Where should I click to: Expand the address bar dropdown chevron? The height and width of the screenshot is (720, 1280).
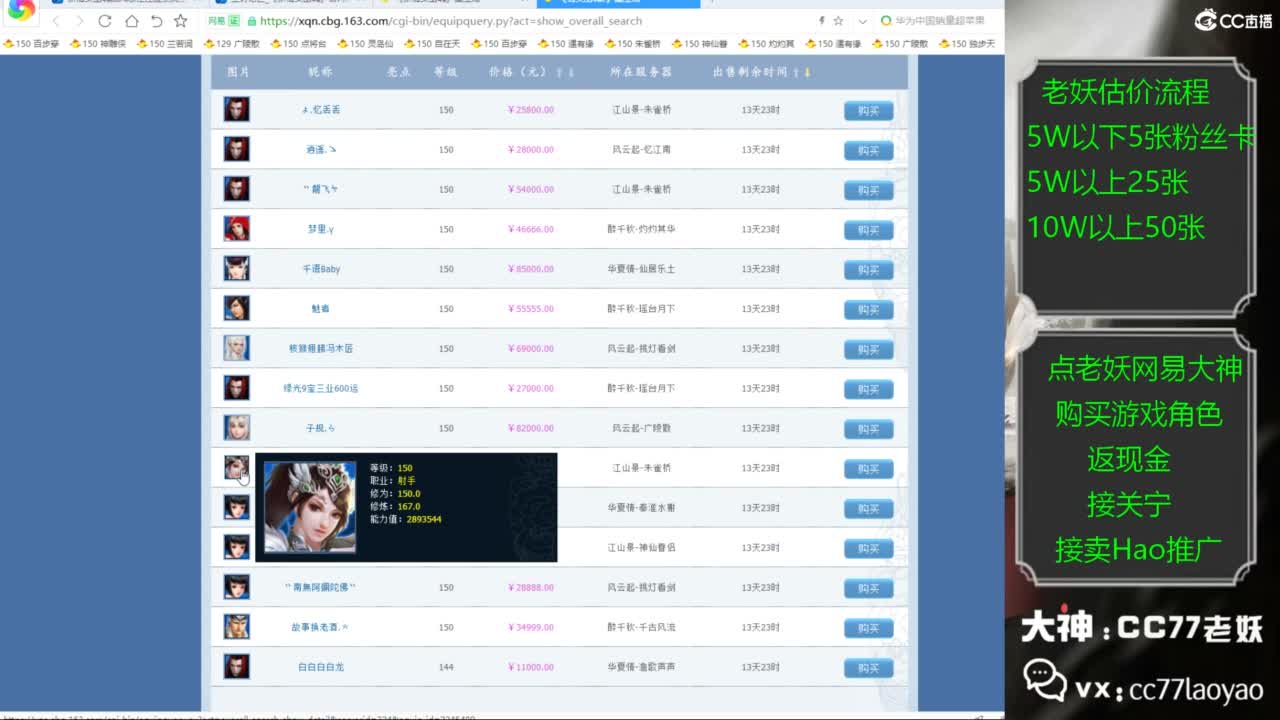pos(861,21)
